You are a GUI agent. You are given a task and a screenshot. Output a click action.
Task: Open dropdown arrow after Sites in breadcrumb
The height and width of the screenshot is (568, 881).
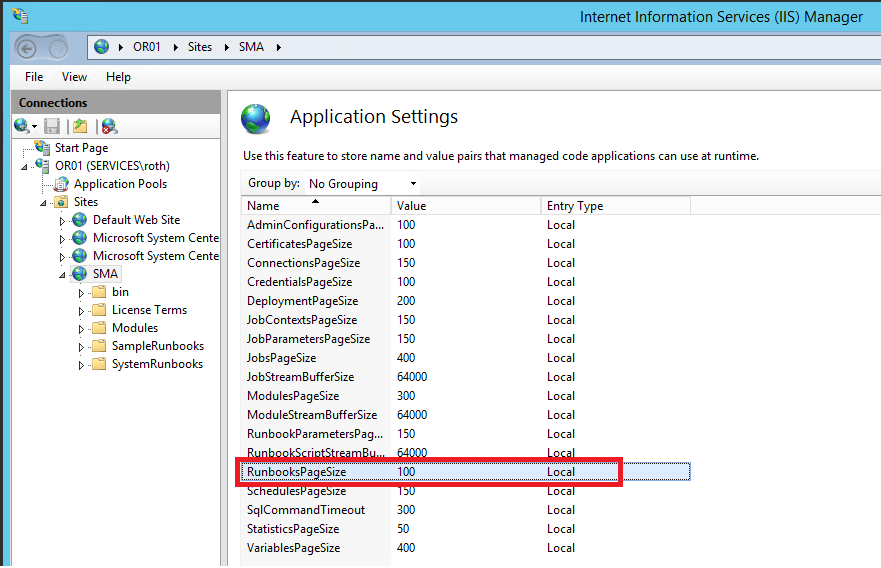[226, 47]
